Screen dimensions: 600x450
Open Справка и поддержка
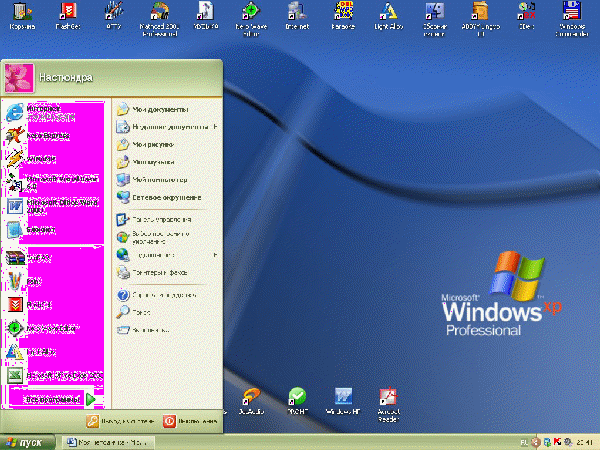click(167, 295)
